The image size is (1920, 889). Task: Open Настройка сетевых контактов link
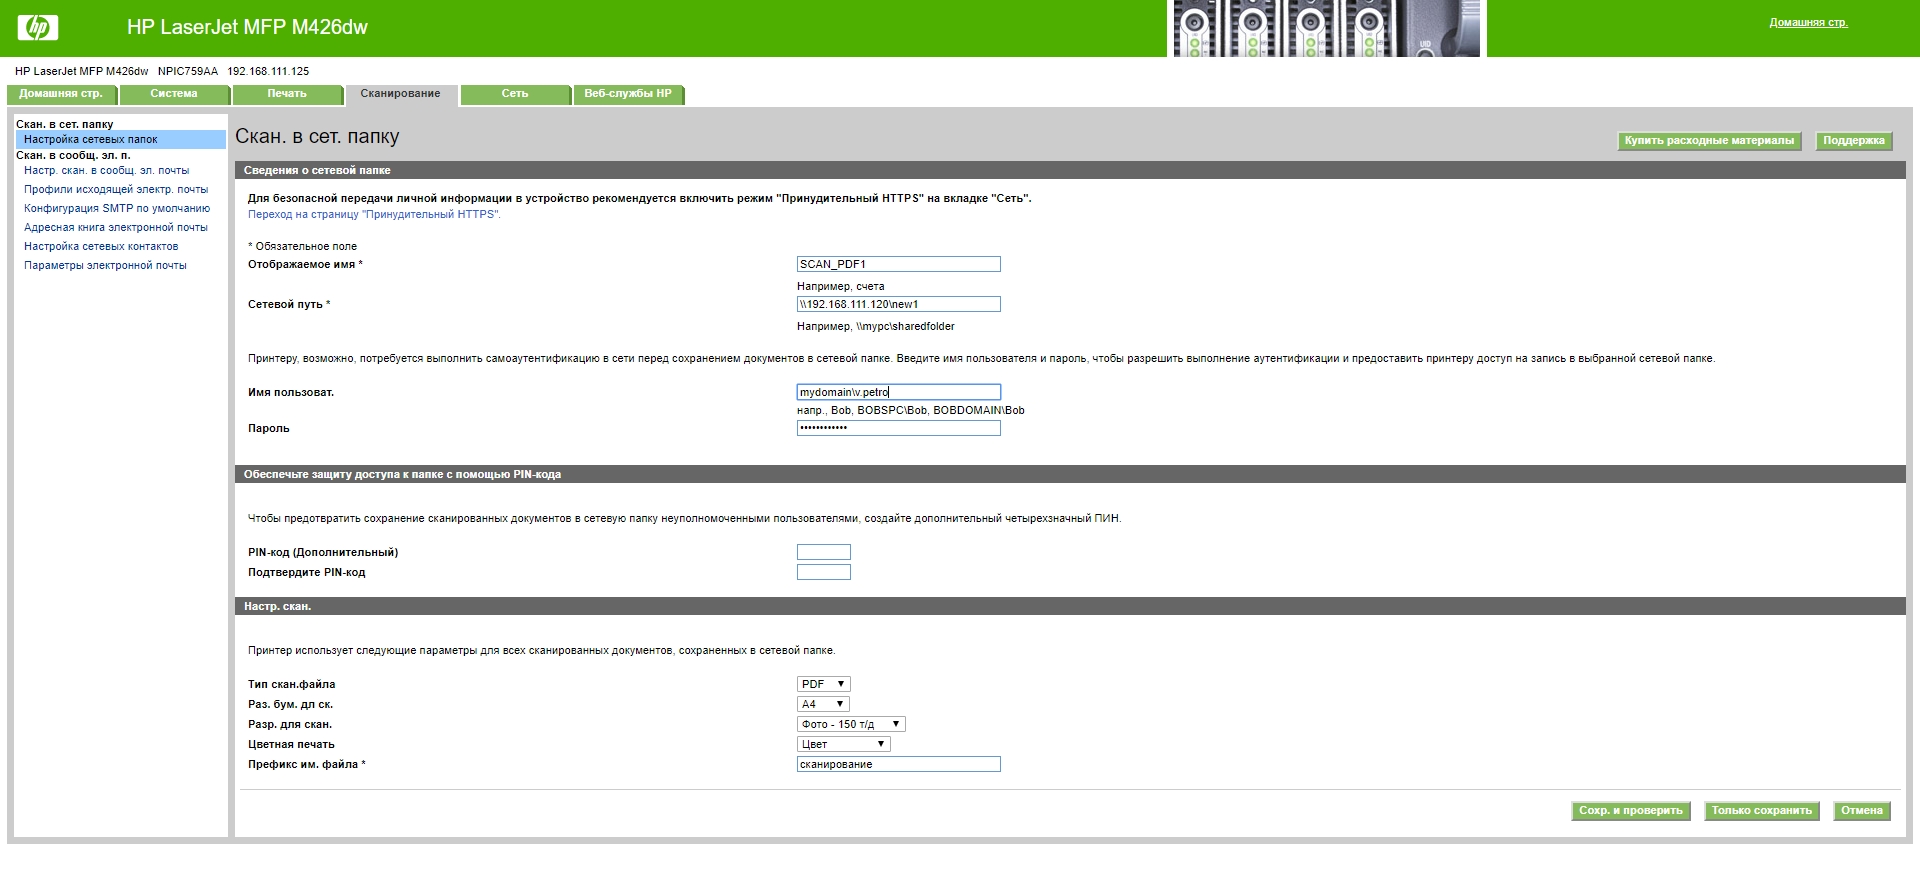101,247
